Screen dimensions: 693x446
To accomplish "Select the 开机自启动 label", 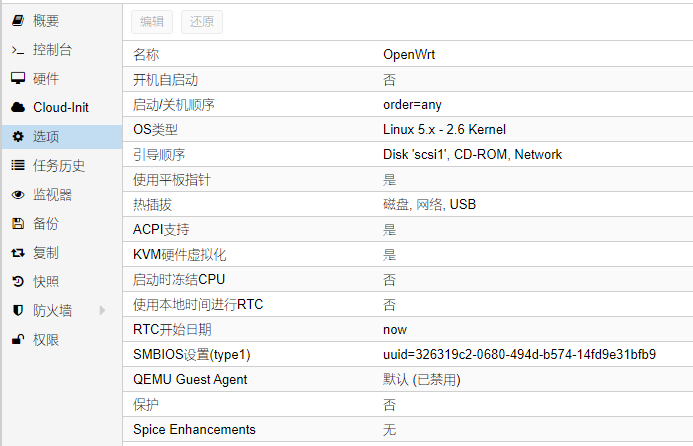I will [x=165, y=80].
